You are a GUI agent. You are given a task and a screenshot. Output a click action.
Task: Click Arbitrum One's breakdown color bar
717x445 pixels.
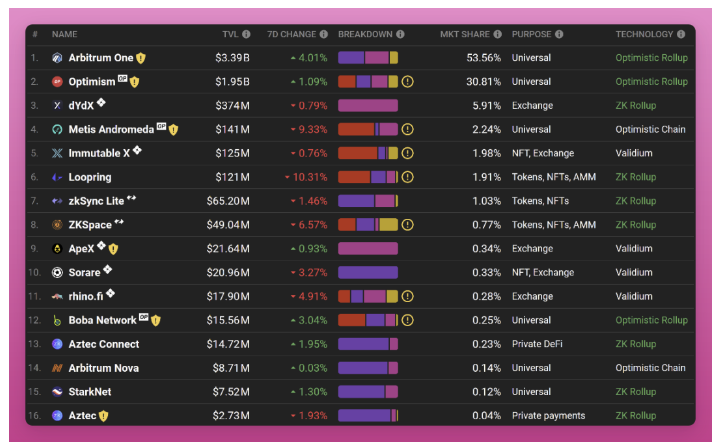click(368, 58)
